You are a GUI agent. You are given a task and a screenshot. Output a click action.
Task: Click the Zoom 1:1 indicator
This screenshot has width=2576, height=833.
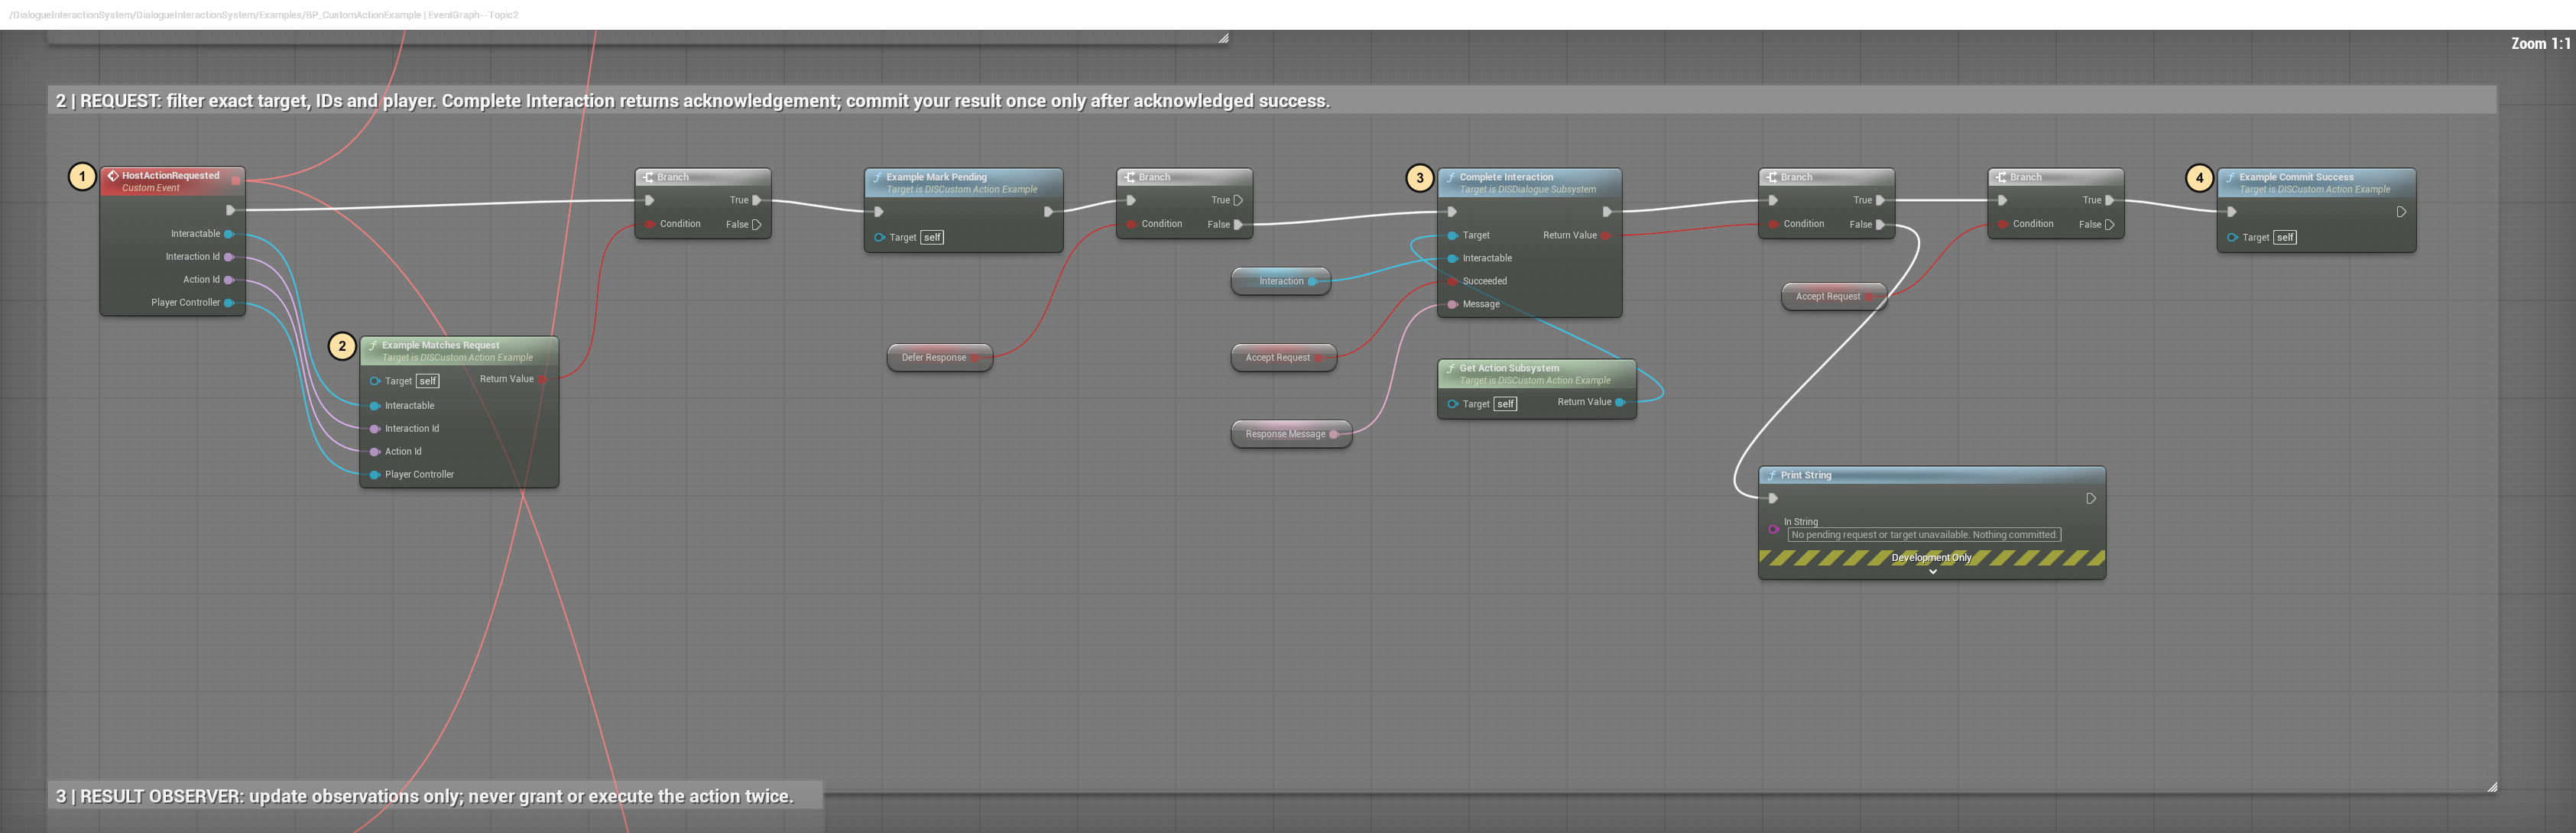(x=2540, y=44)
